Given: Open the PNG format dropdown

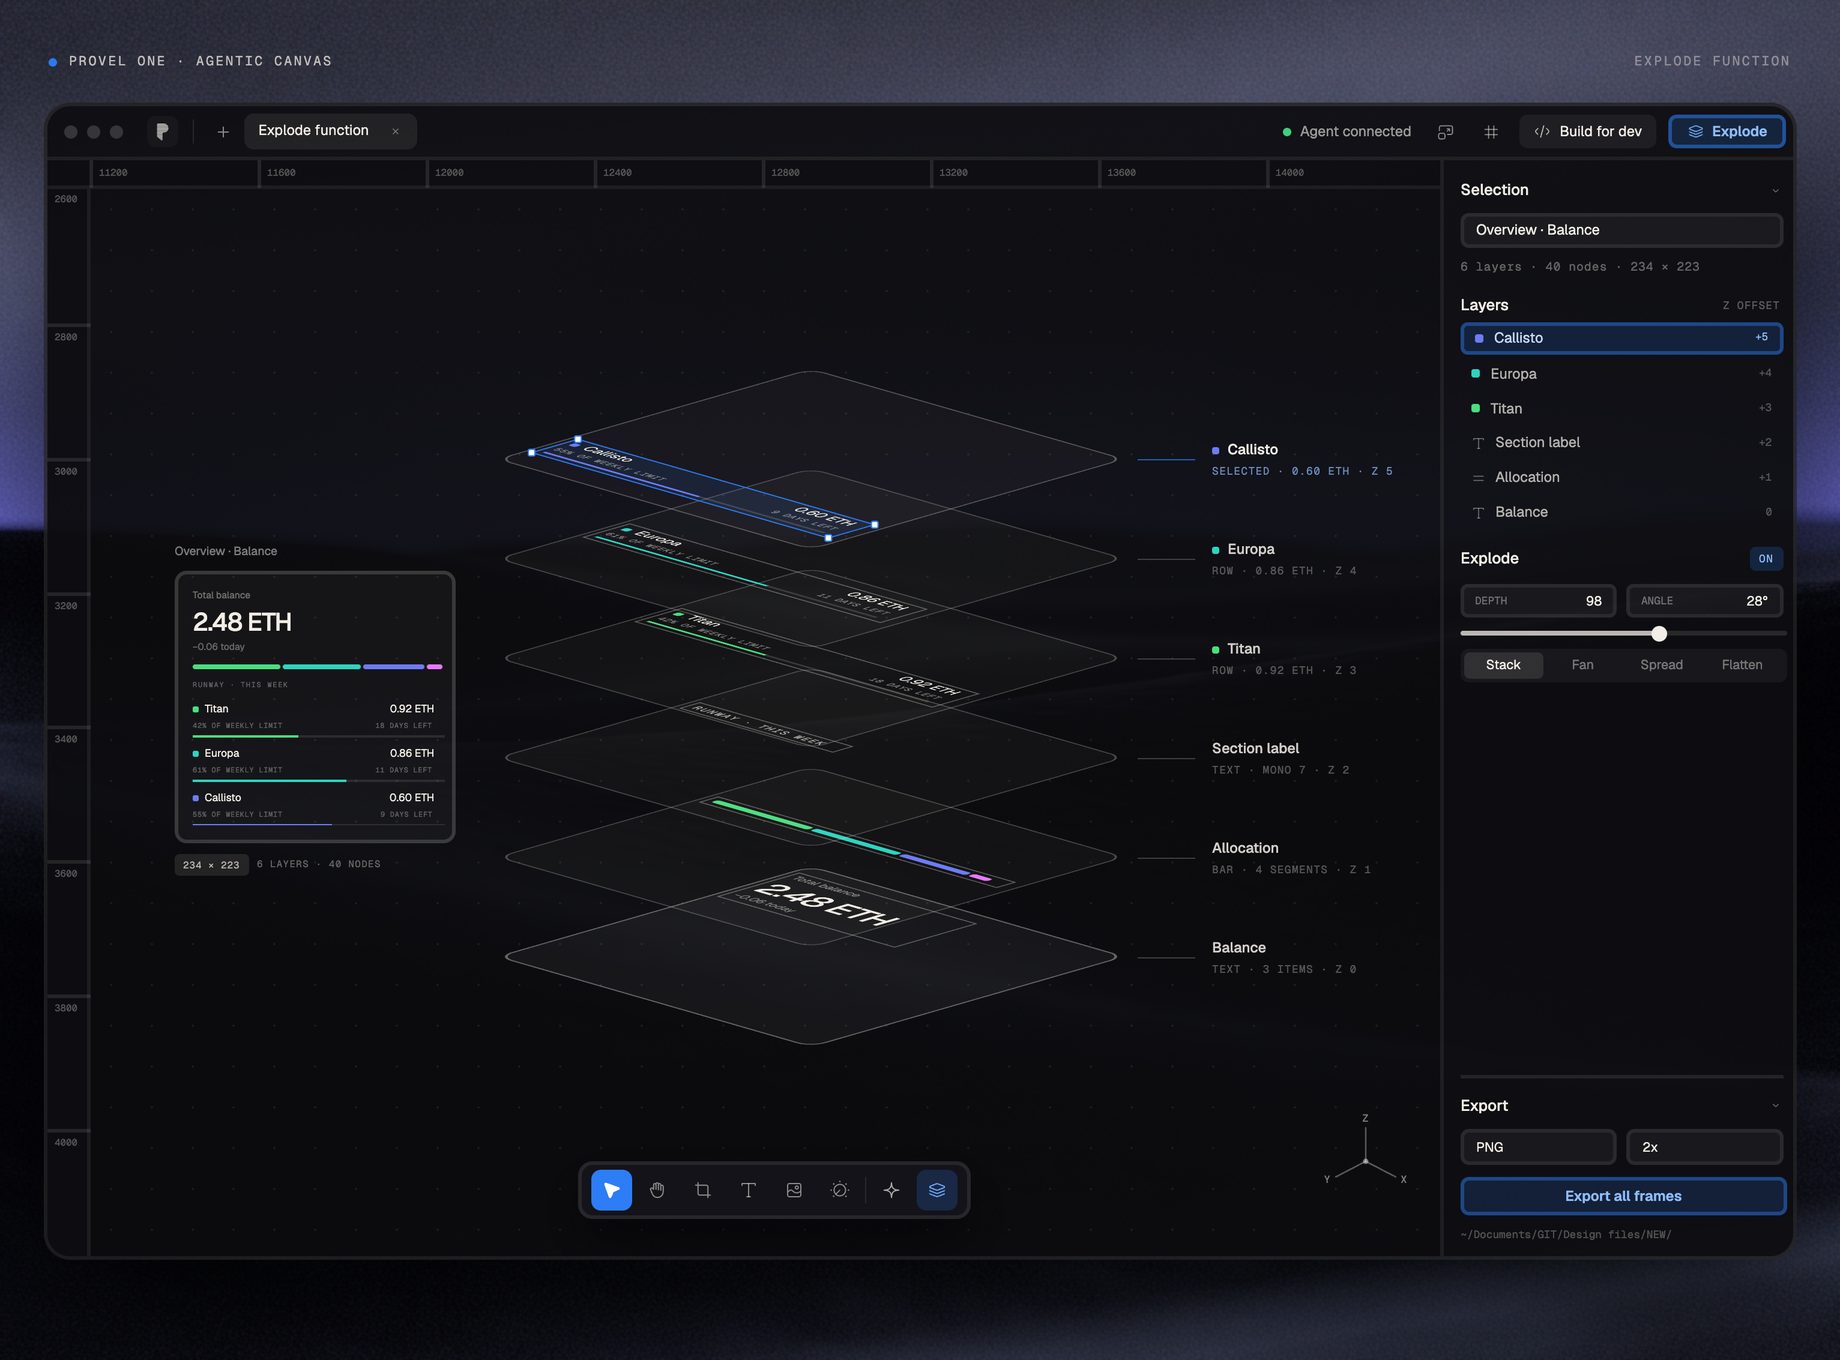Looking at the screenshot, I should pyautogui.click(x=1538, y=1147).
